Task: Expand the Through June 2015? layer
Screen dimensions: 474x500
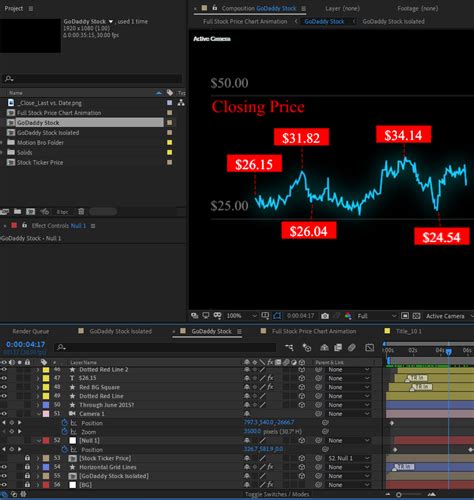Action: (38, 405)
